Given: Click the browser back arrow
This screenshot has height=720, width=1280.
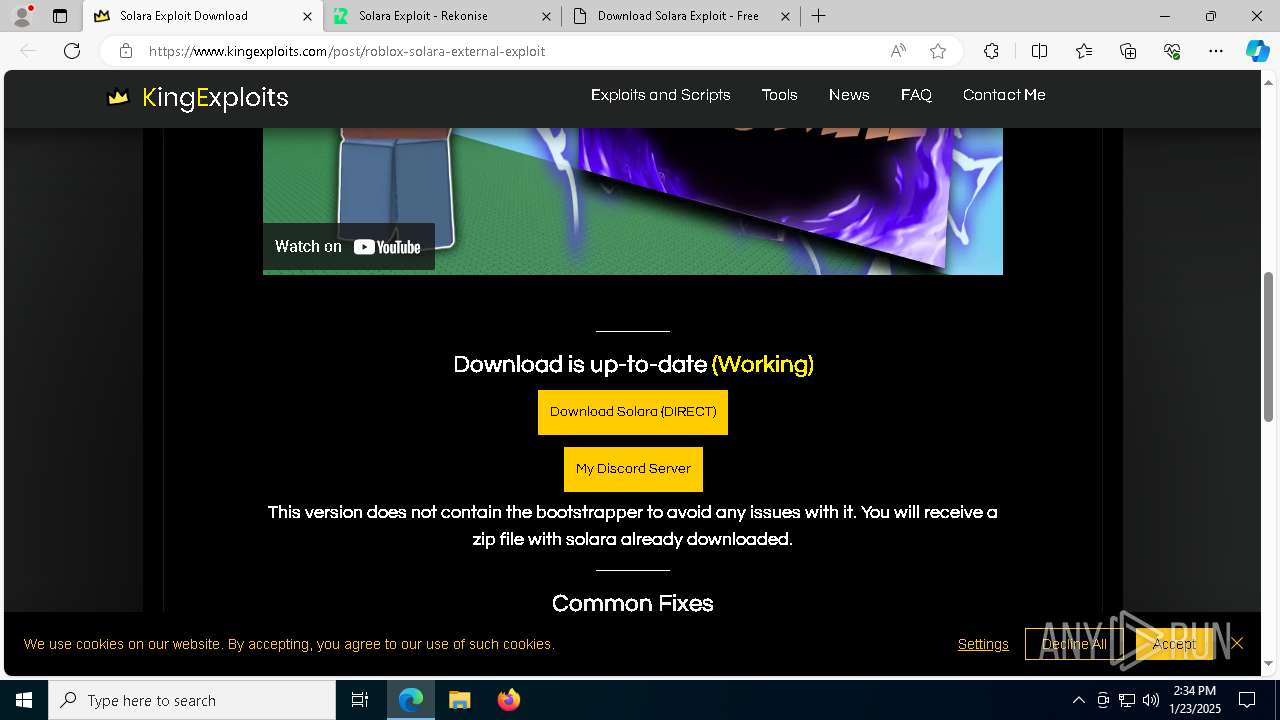Looking at the screenshot, I should coord(29,51).
